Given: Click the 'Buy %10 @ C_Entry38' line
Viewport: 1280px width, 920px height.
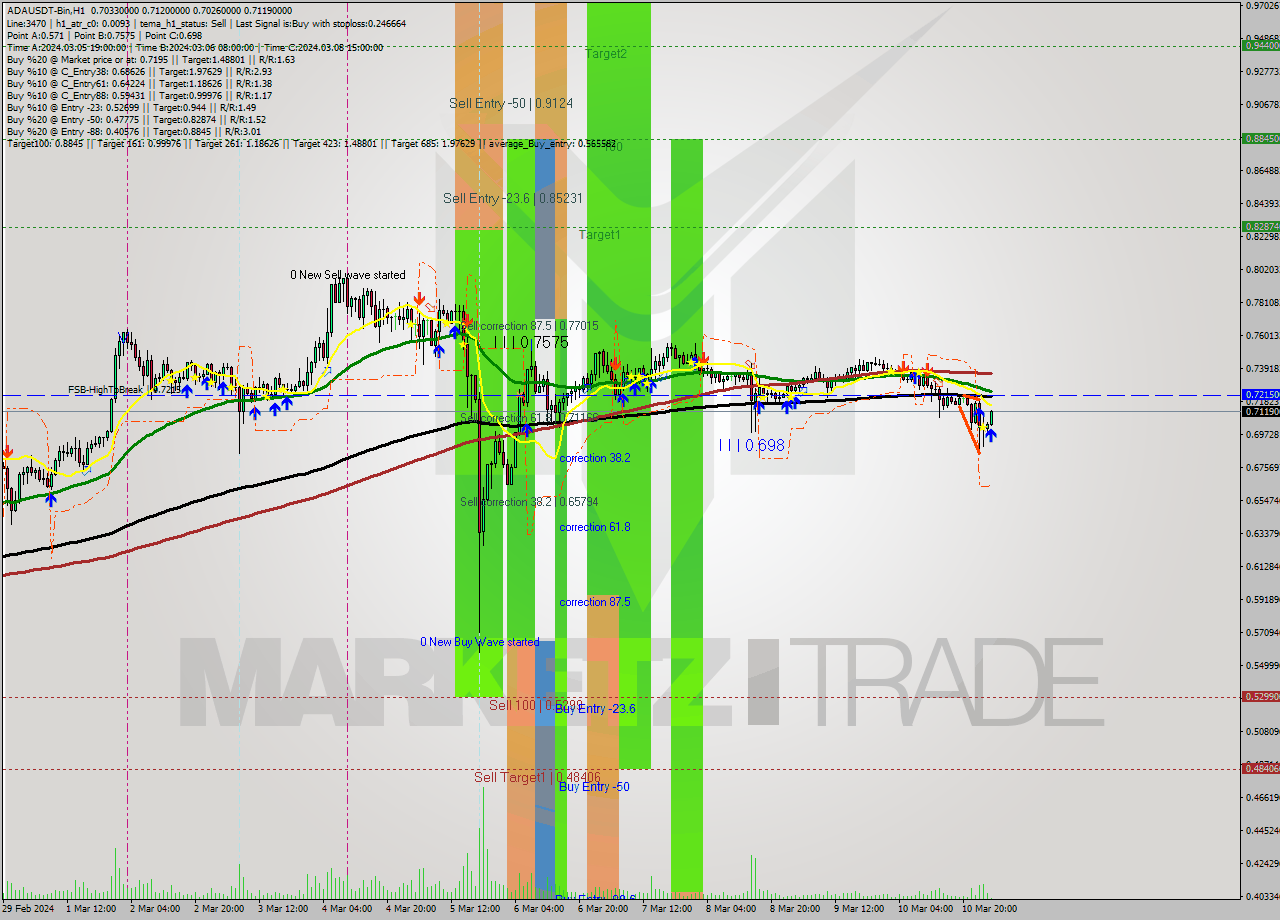Looking at the screenshot, I should (139, 71).
